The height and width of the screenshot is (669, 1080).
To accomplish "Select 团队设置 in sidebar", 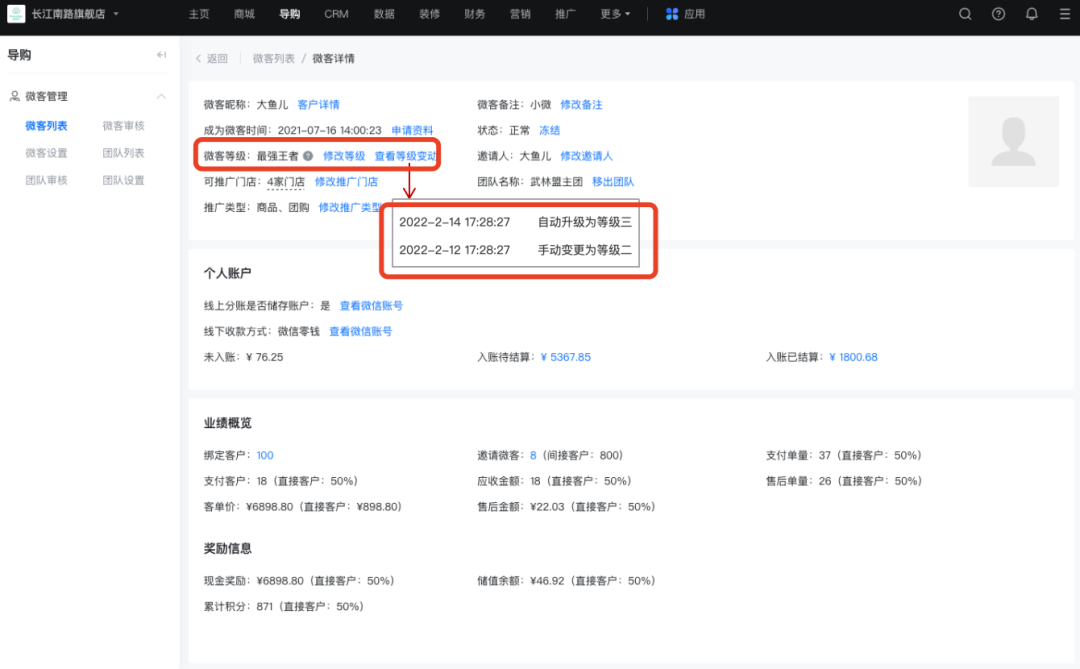I will [123, 181].
